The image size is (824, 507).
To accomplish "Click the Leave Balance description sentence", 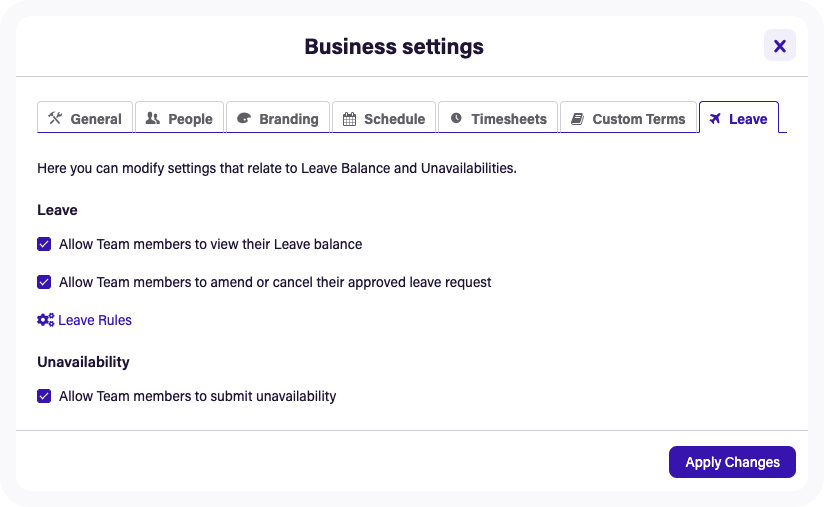I will pos(277,168).
